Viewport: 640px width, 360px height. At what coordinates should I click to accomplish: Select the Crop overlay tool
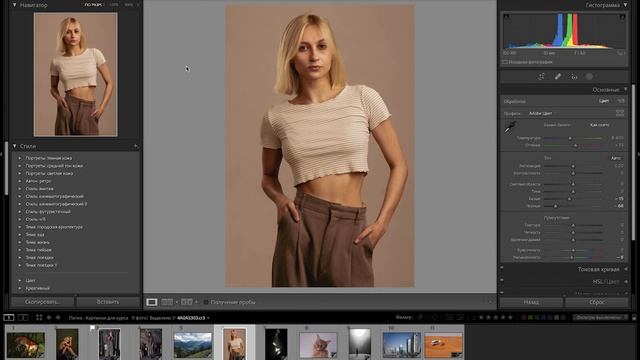541,77
